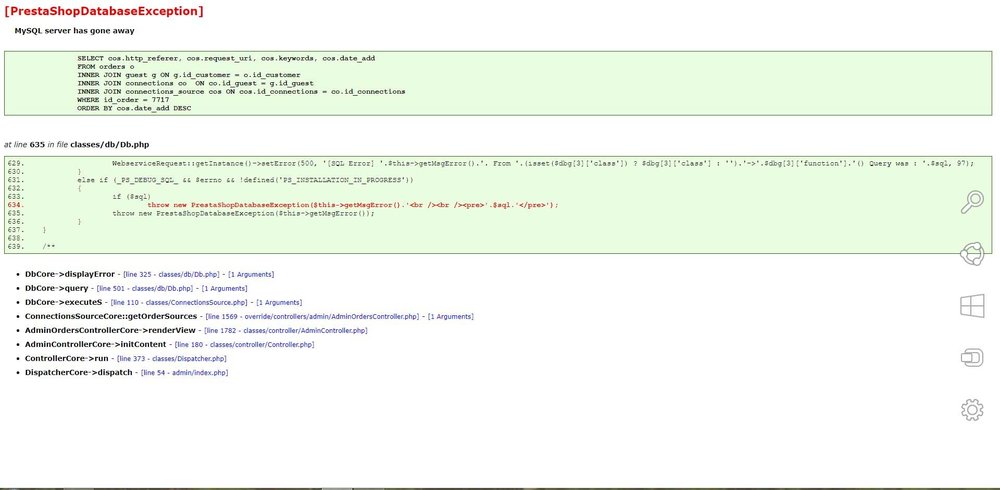Click AdminControllerCore->initContent trace entry
Image resolution: width=1000 pixels, height=490 pixels.
[x=96, y=345]
